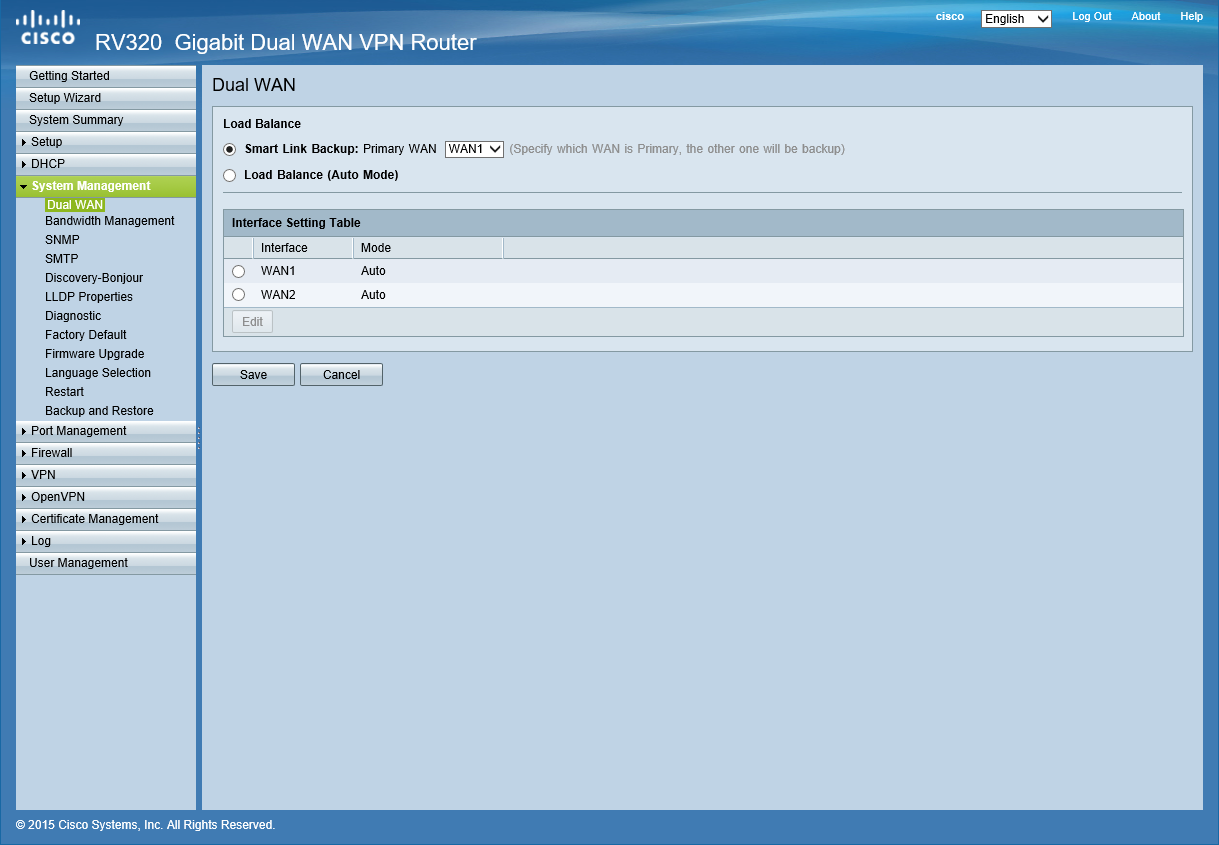Open the About link
Image resolution: width=1219 pixels, height=845 pixels.
click(1146, 17)
